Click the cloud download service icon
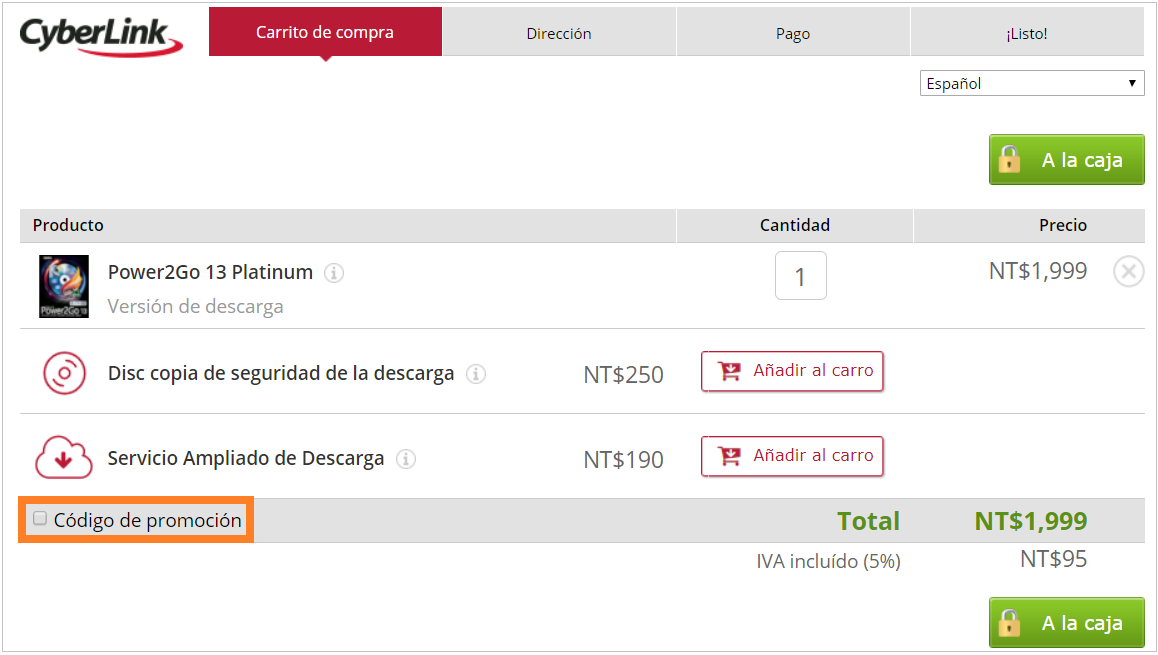This screenshot has height=655, width=1158. click(x=64, y=458)
